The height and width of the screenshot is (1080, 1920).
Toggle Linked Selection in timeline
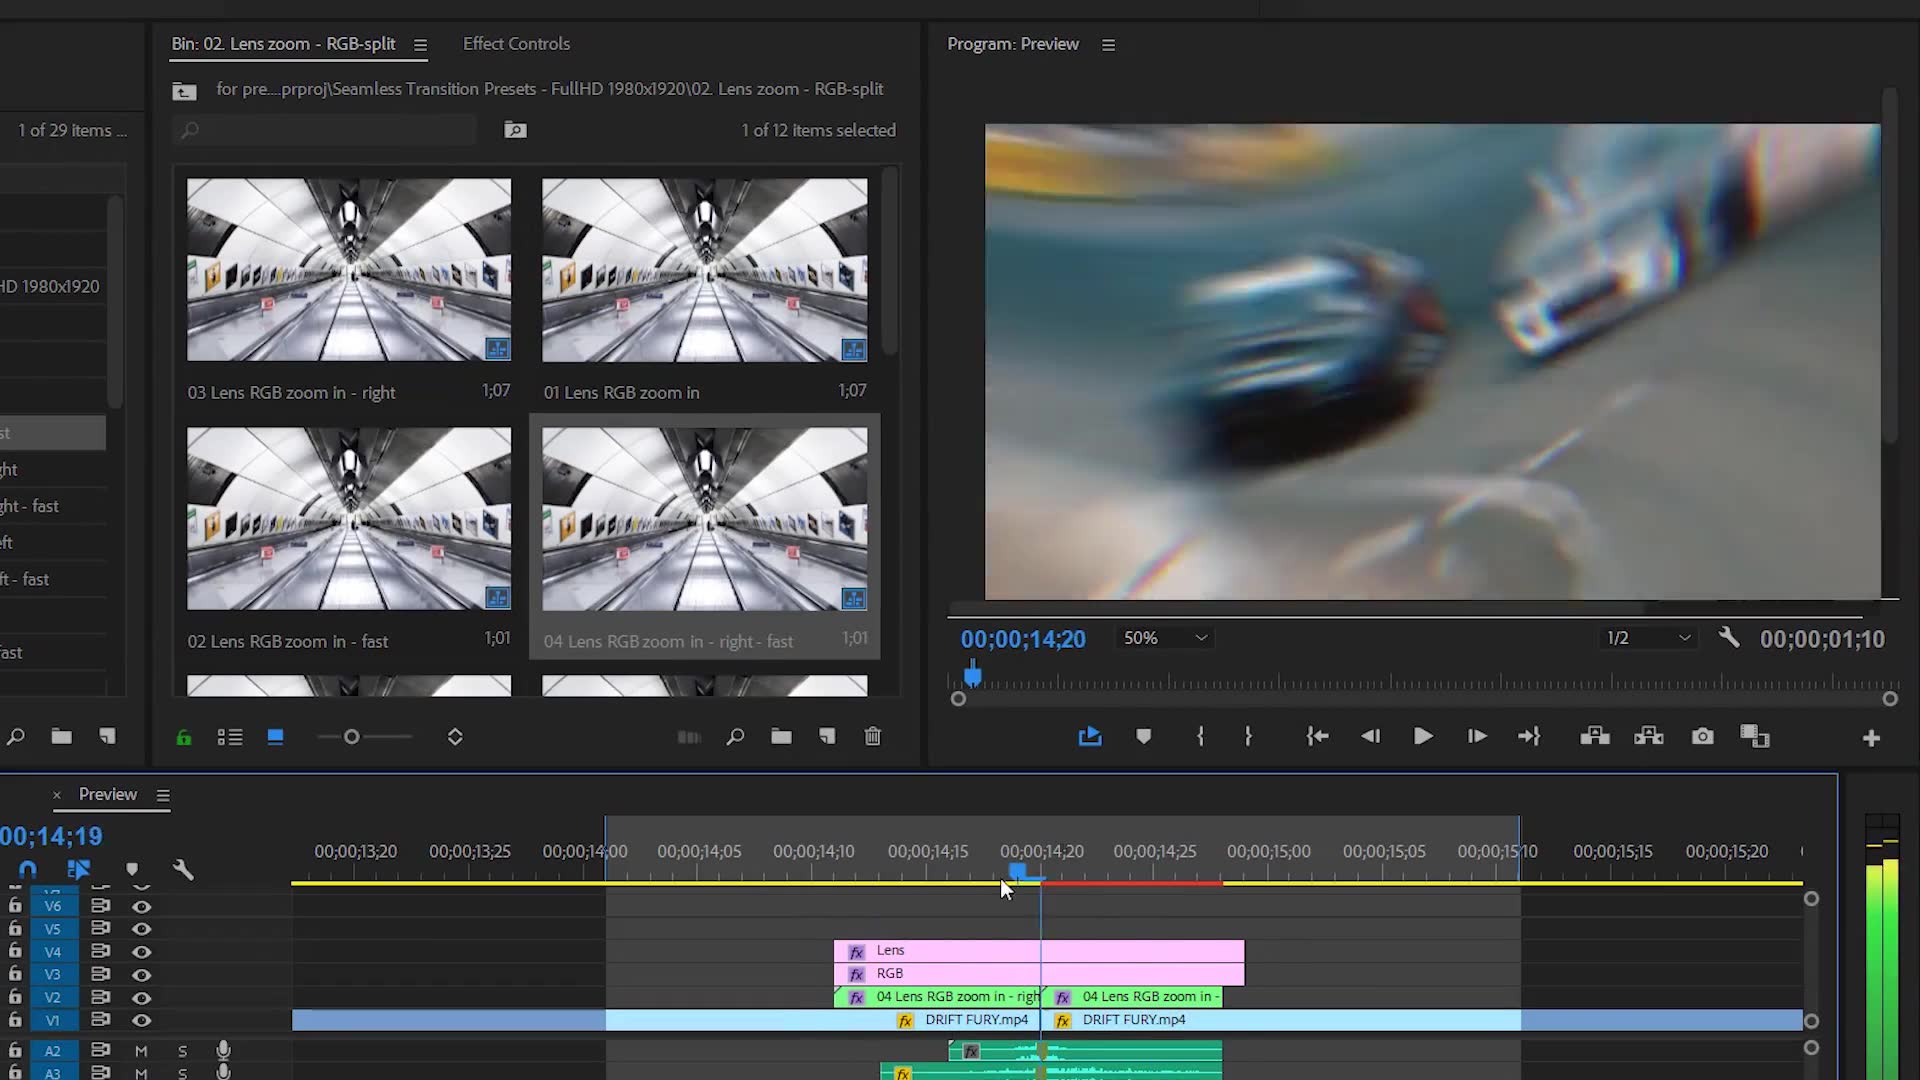tap(78, 869)
